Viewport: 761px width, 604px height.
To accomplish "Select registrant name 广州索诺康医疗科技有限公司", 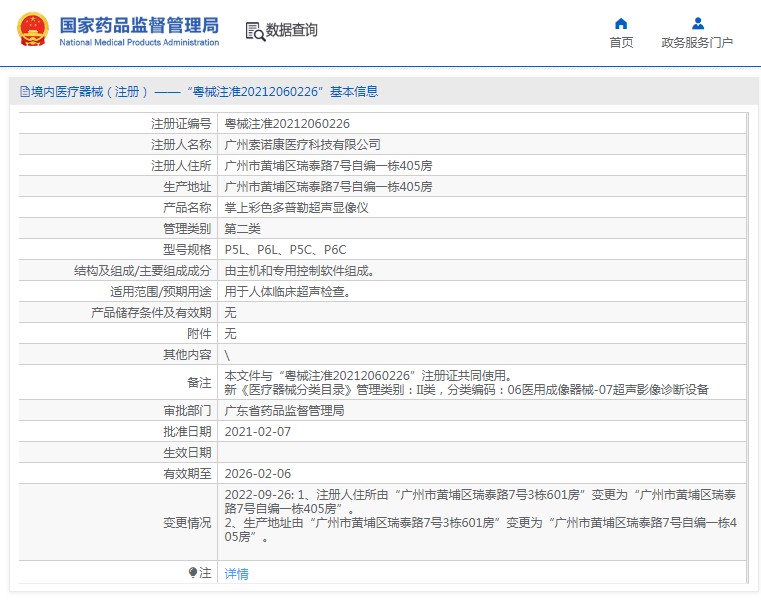I will (302, 145).
